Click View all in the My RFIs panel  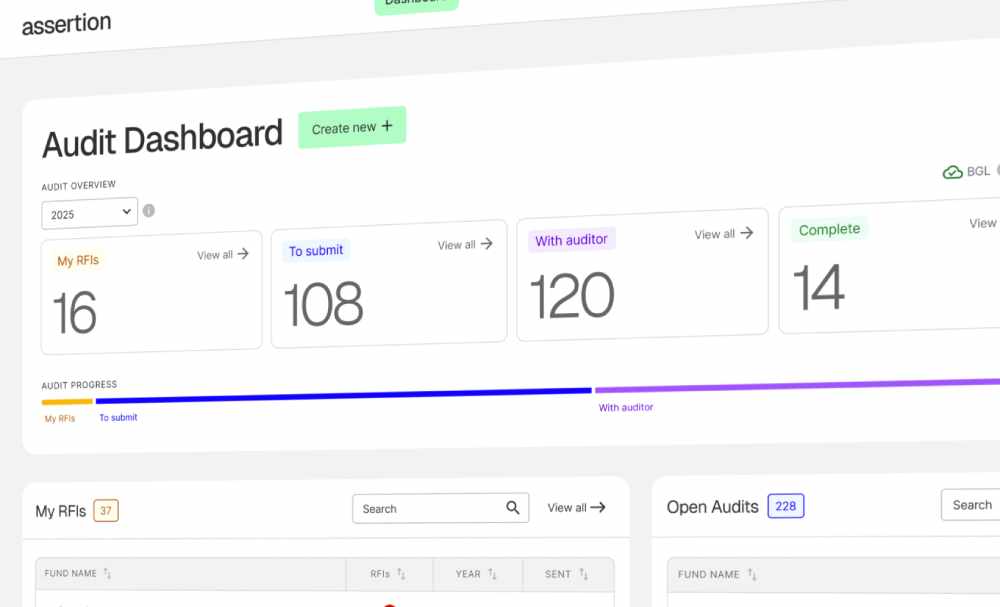tap(577, 508)
